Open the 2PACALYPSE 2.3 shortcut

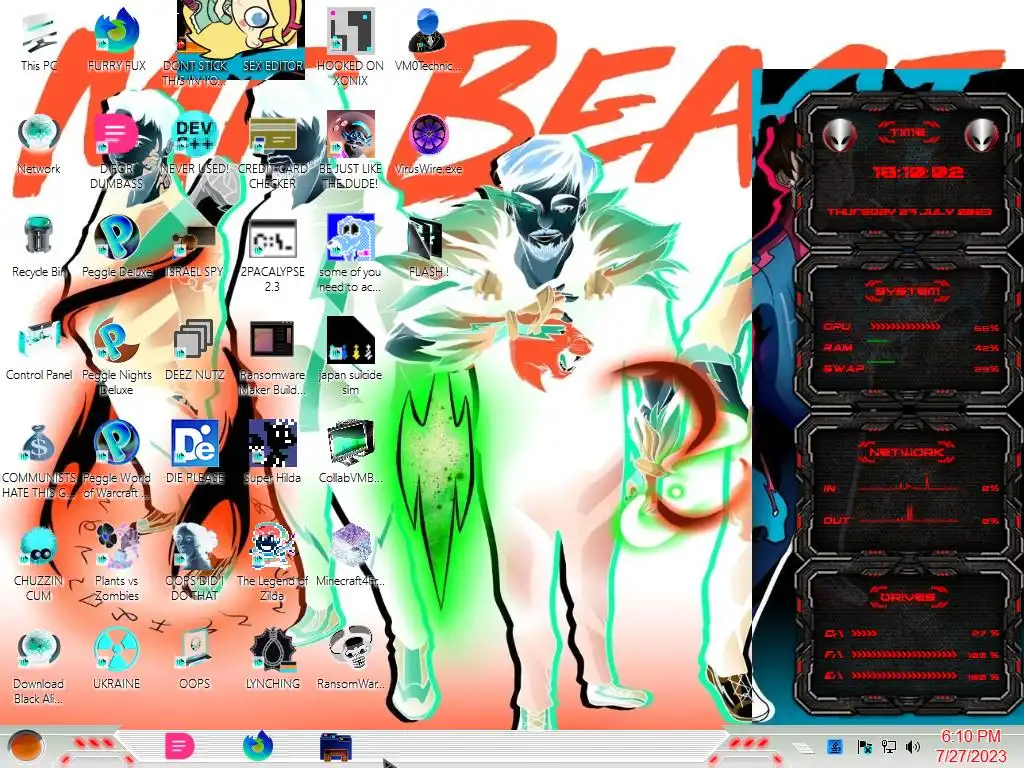(272, 255)
